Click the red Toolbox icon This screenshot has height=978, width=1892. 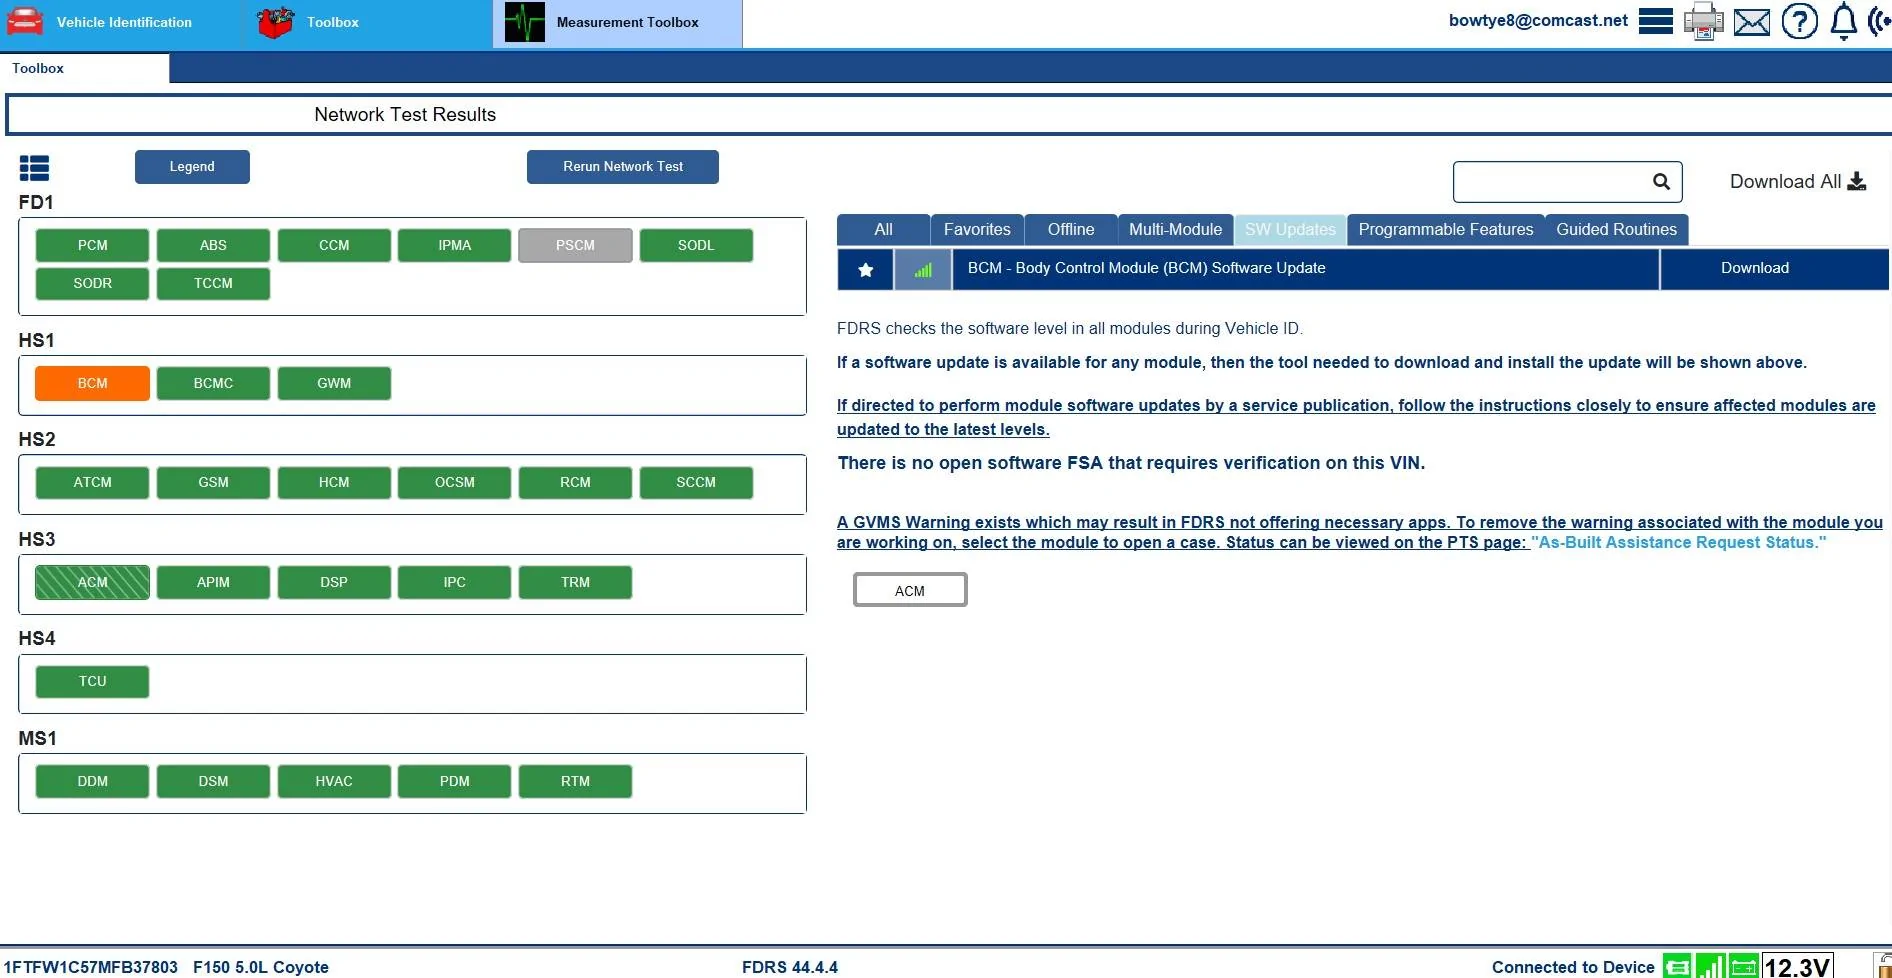click(275, 21)
